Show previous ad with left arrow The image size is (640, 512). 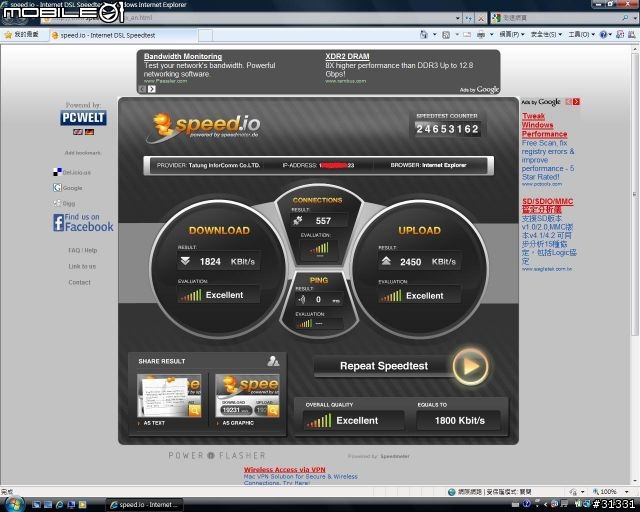[142, 89]
